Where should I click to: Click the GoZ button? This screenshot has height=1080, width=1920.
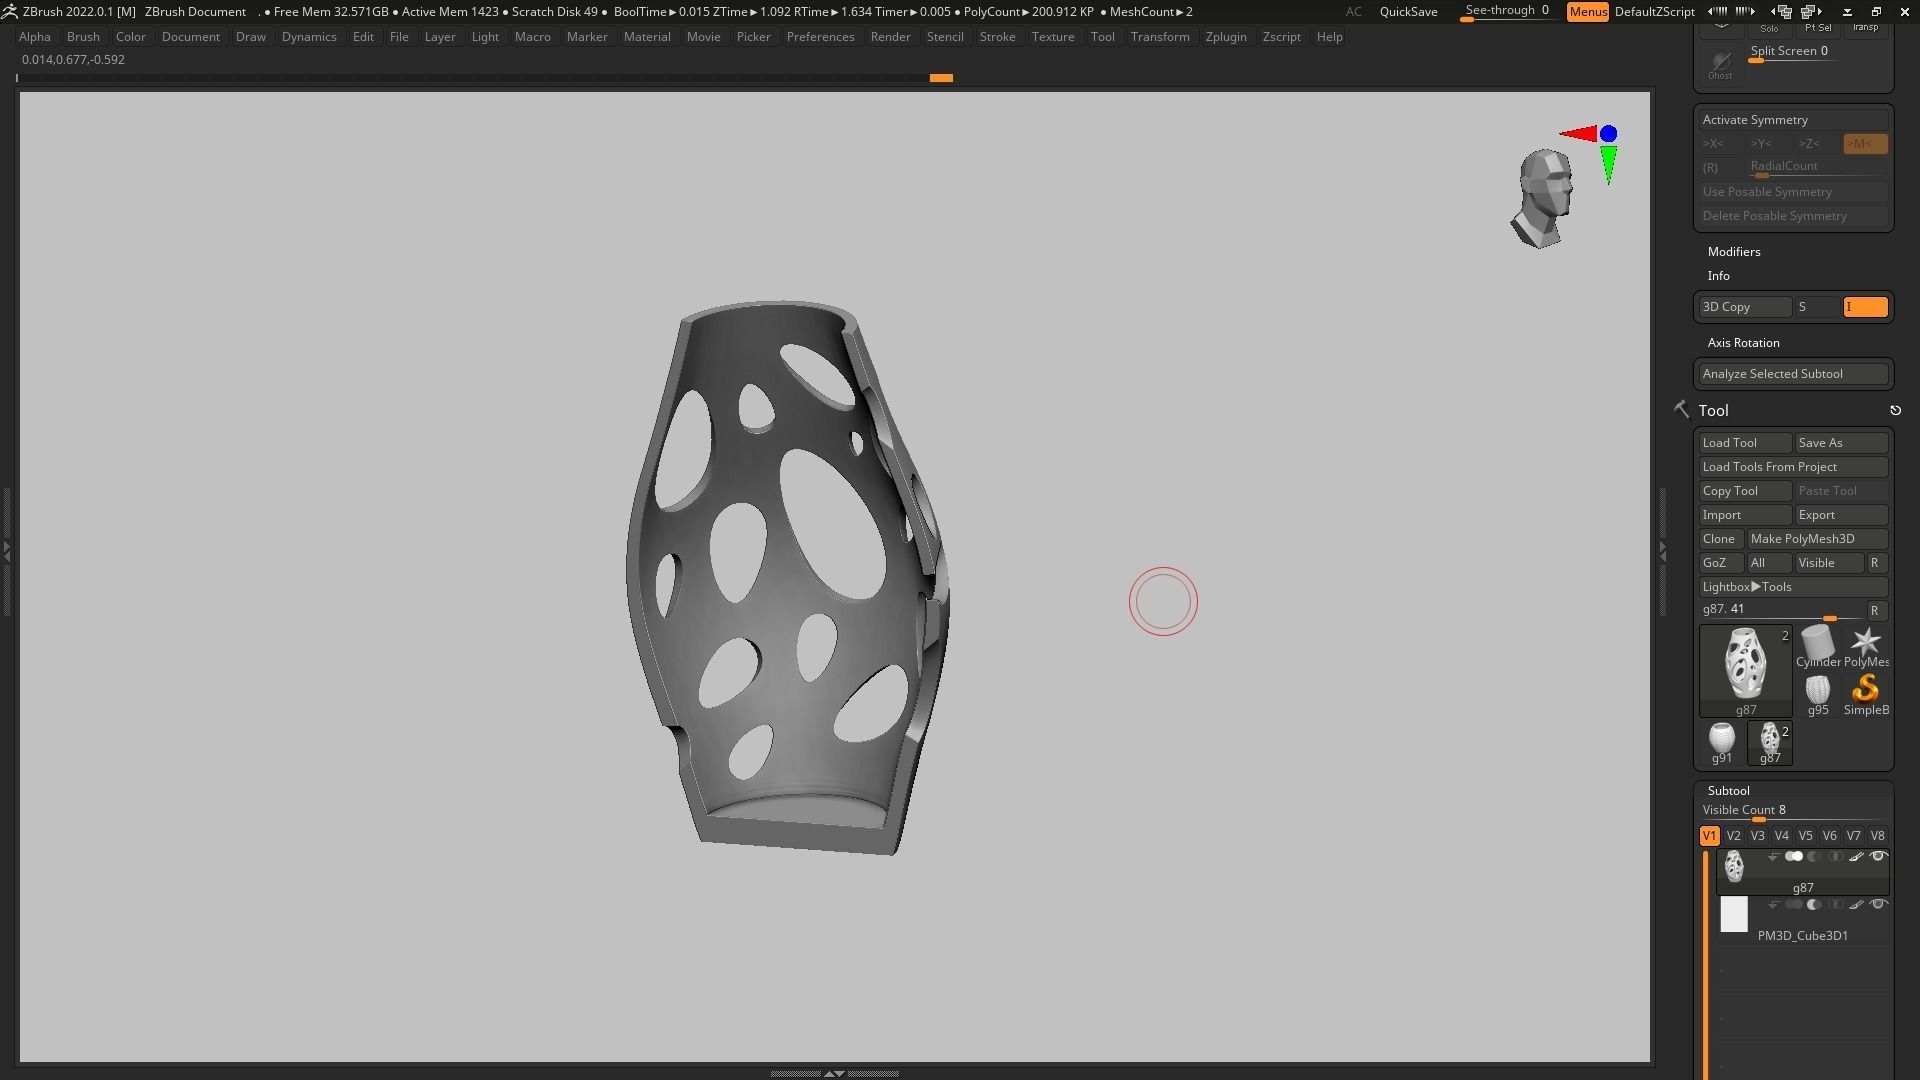click(1720, 563)
